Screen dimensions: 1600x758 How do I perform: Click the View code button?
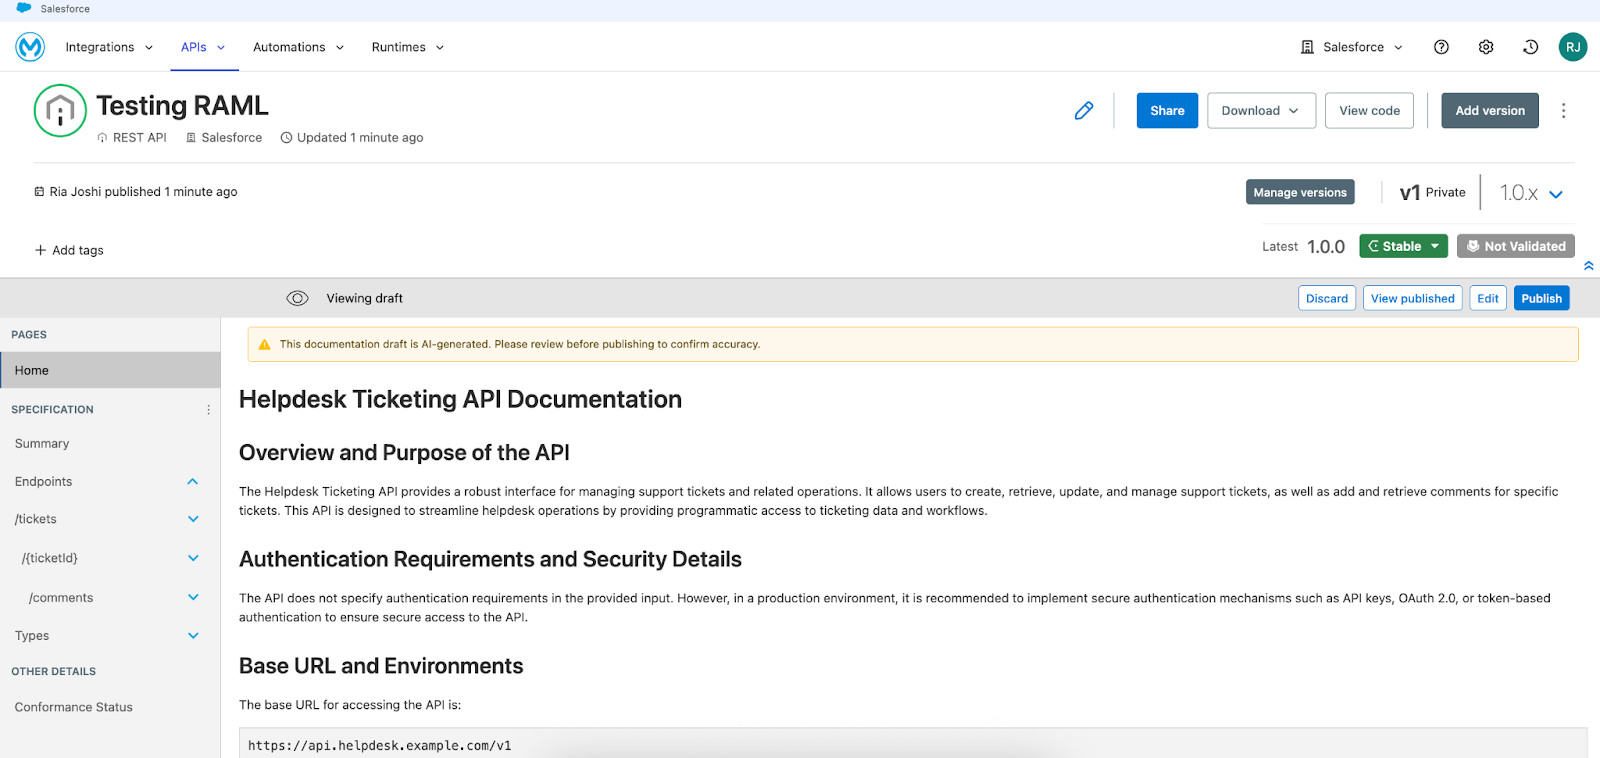[1369, 110]
